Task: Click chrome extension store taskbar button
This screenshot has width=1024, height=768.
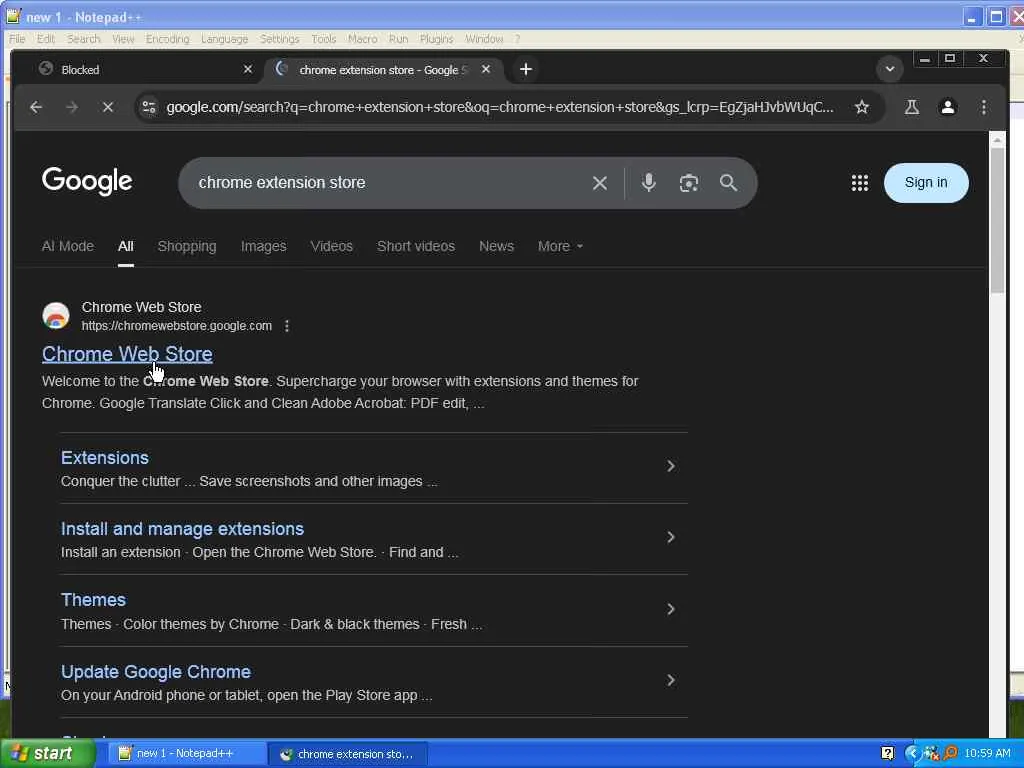Action: point(348,754)
